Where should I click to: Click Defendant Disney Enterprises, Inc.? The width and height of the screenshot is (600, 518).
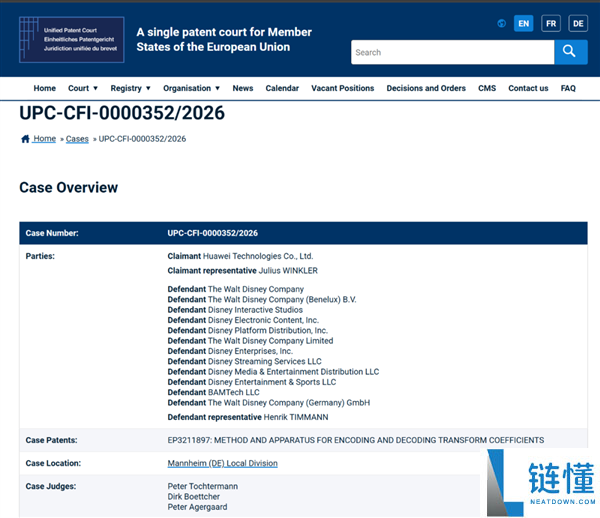coord(230,351)
